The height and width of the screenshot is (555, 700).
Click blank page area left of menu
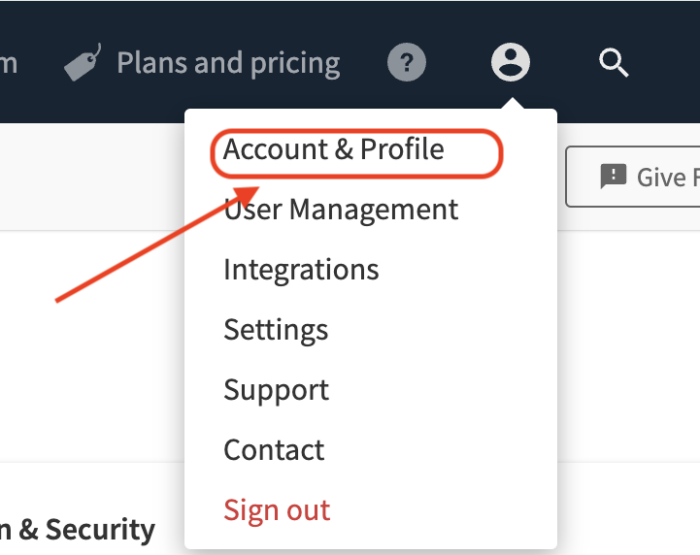(89, 380)
